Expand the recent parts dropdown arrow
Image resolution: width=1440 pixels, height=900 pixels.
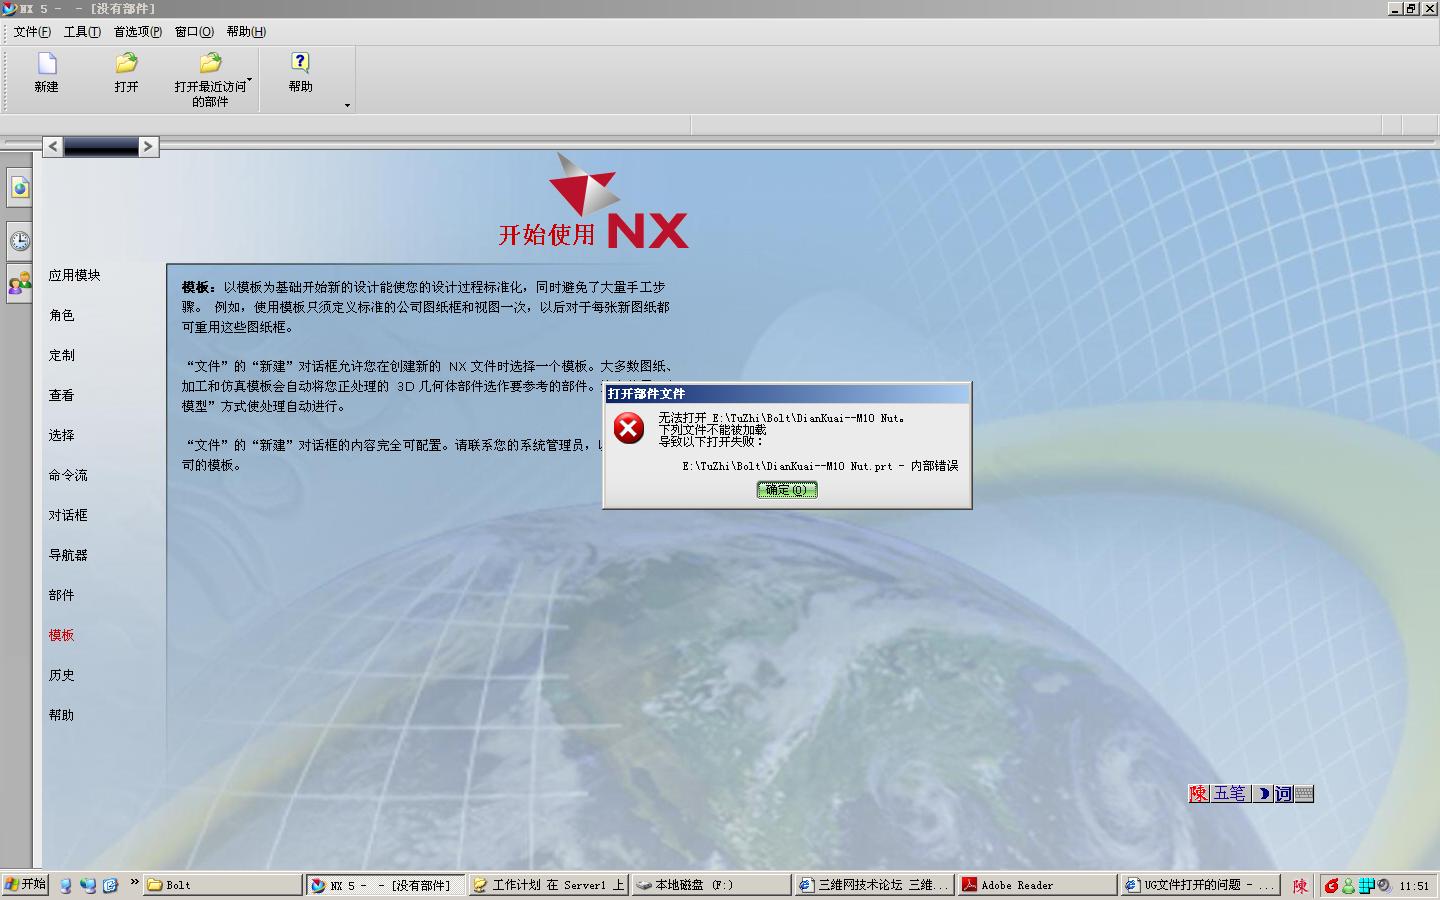point(249,80)
